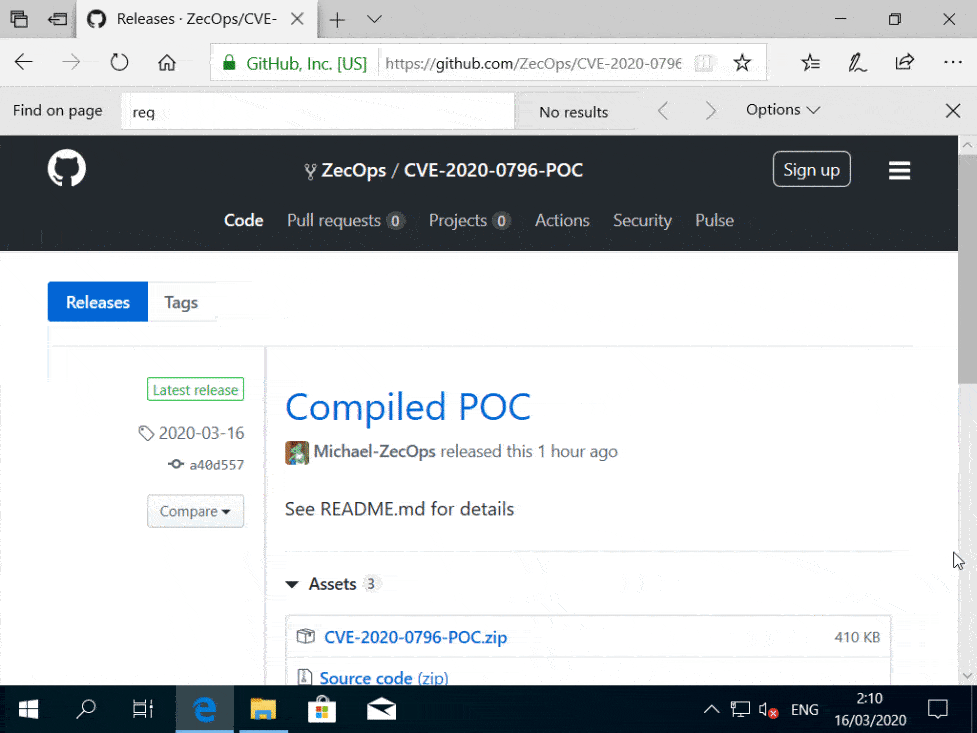Show tab previews chevron

(374, 19)
